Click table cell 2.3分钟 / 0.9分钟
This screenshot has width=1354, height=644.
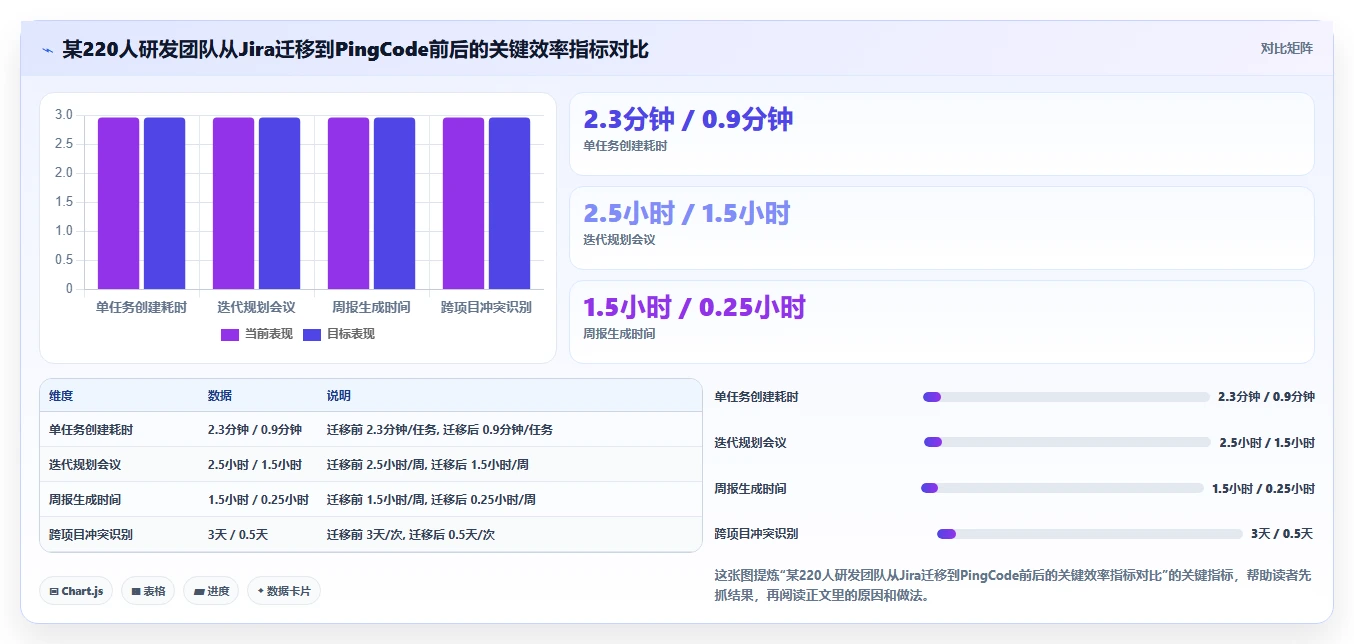(255, 430)
